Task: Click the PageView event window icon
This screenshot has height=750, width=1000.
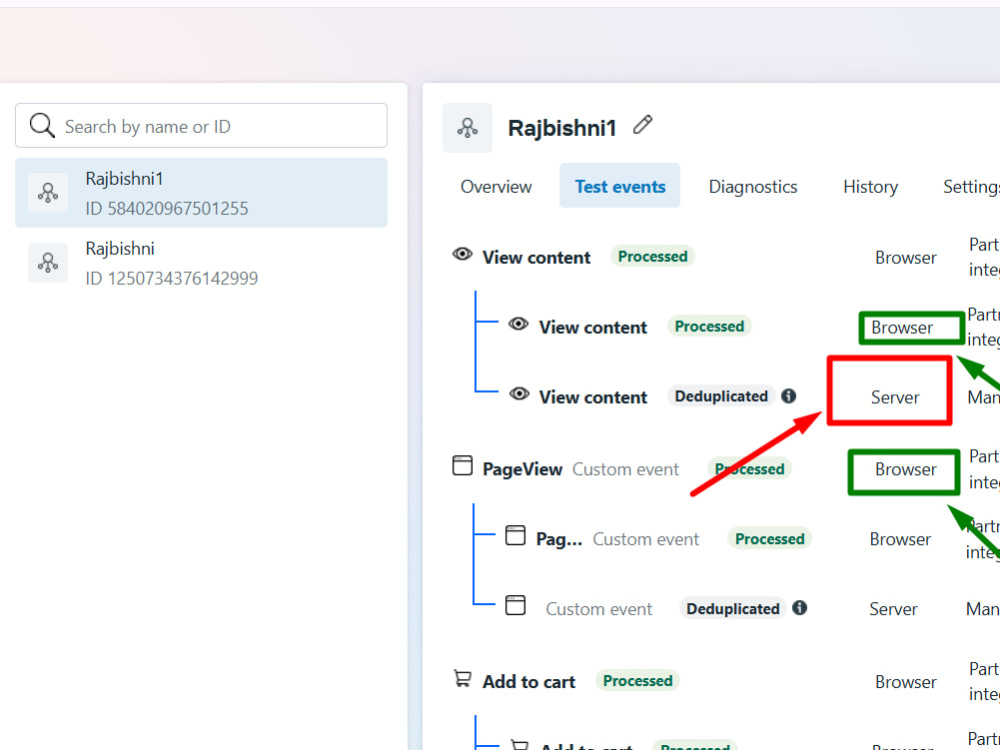Action: (462, 466)
